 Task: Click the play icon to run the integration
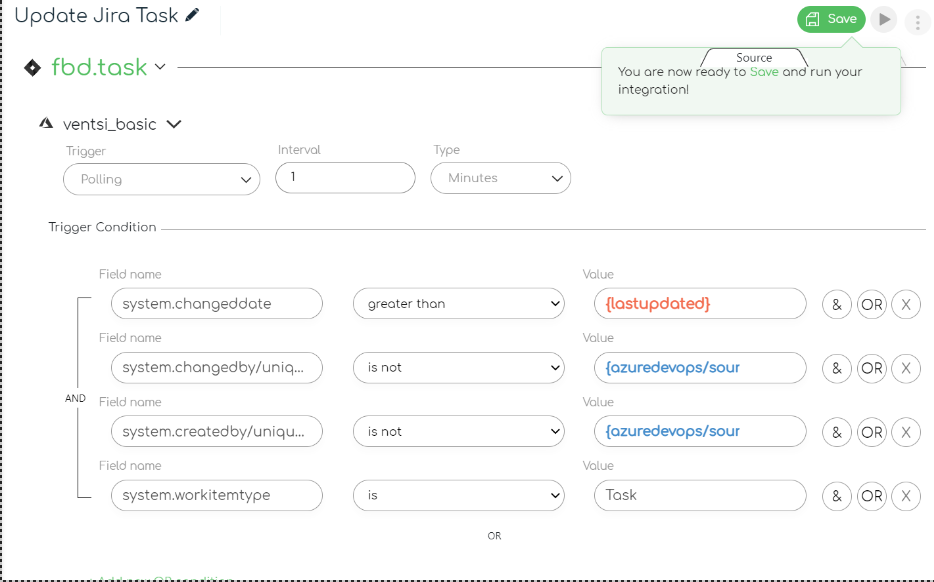tap(884, 19)
